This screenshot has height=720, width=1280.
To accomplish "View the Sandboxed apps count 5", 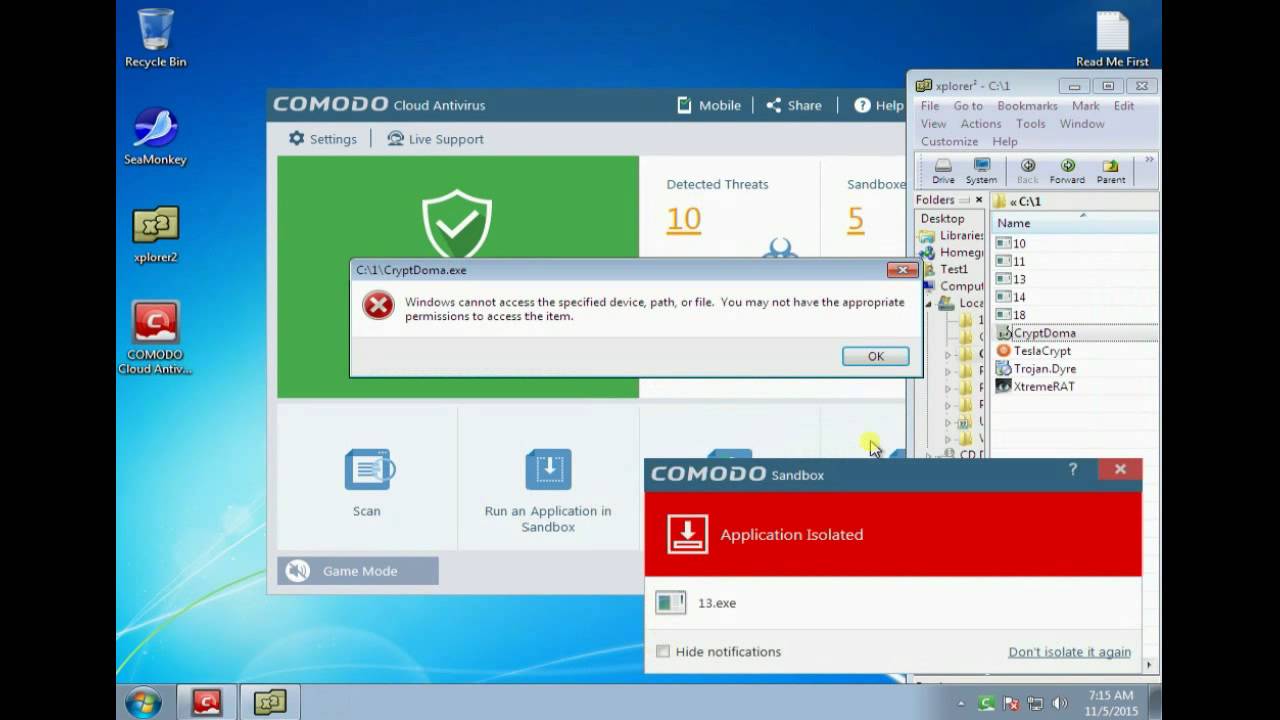I will (855, 219).
